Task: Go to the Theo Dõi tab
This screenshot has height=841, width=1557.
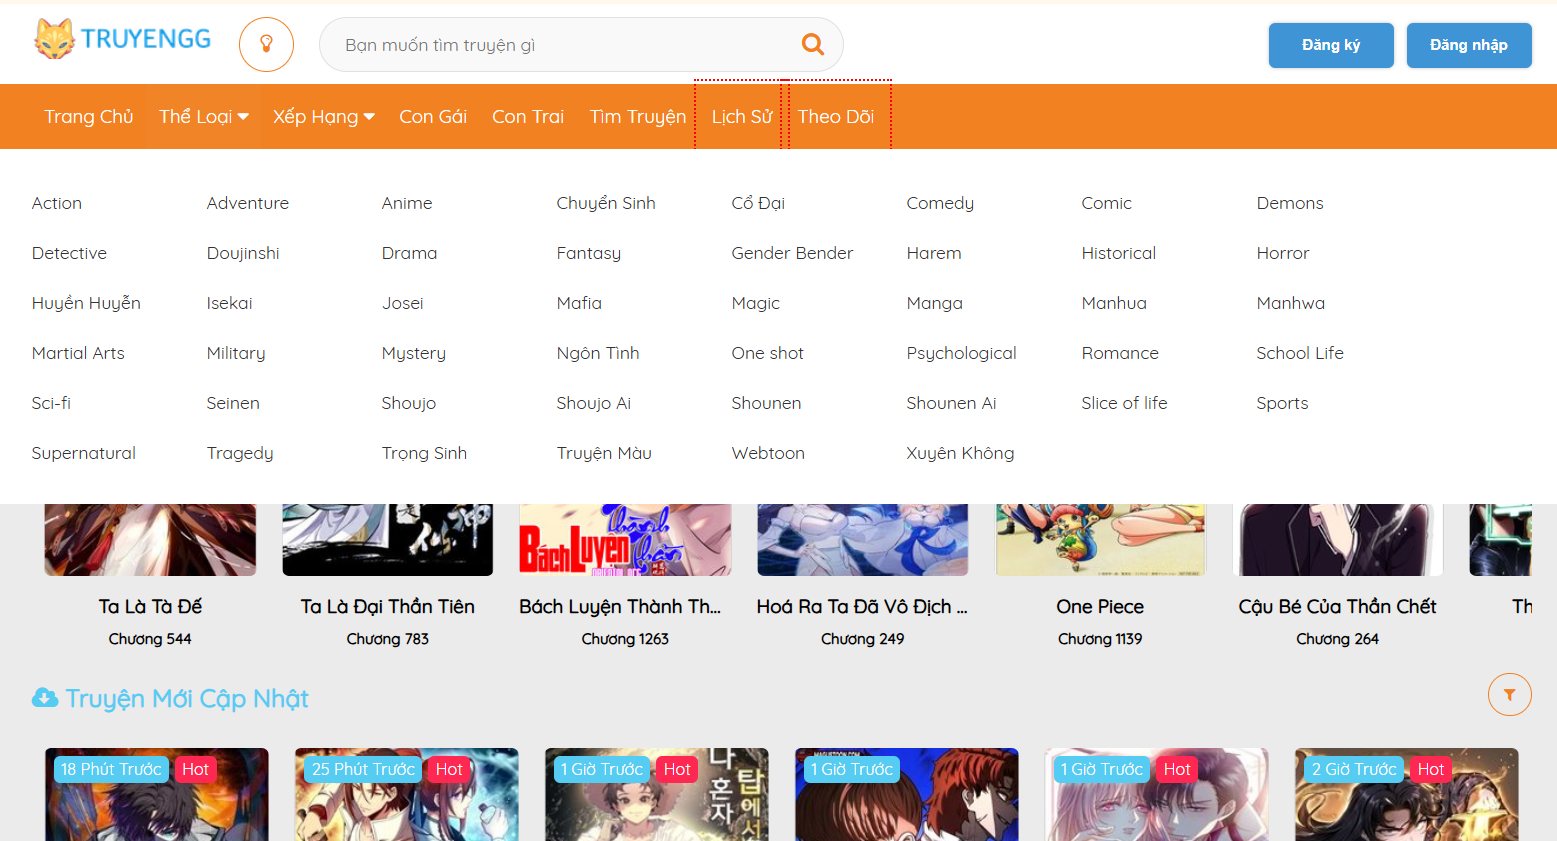Action: (x=835, y=117)
